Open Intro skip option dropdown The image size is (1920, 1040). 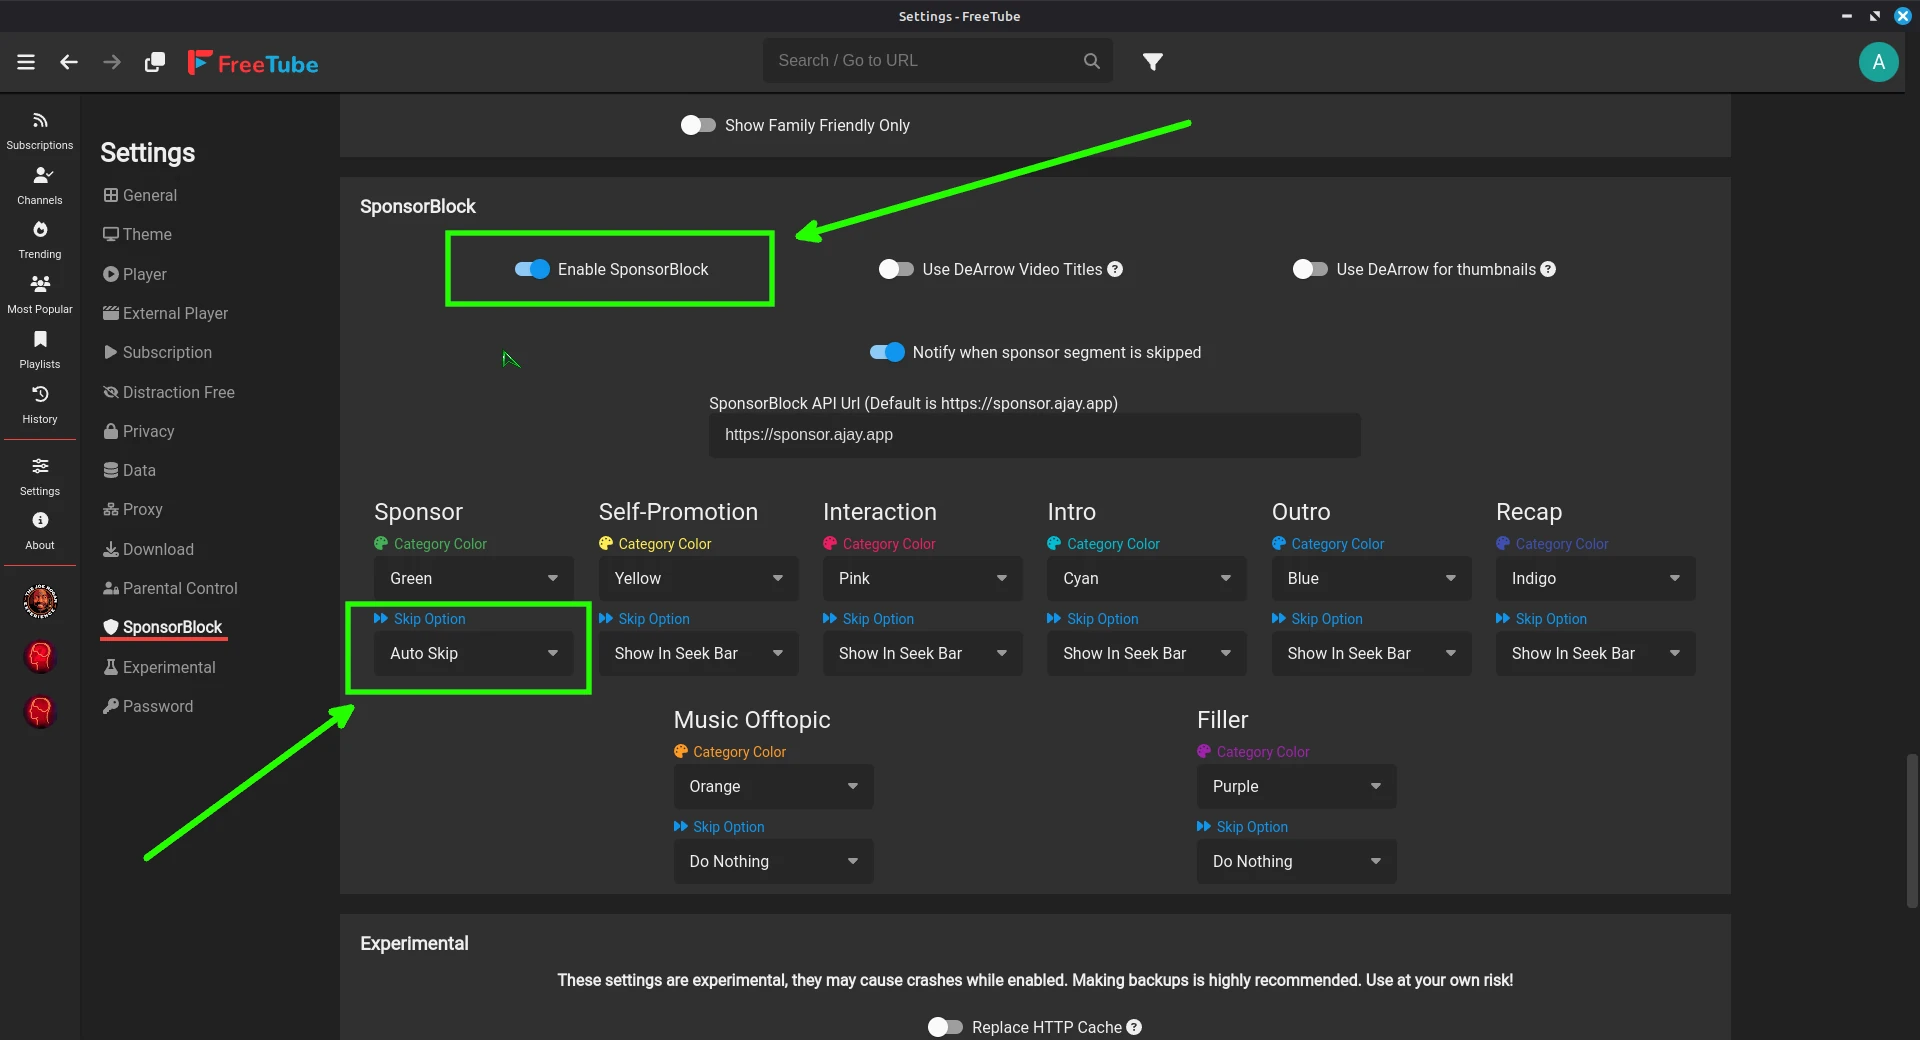[x=1147, y=653]
